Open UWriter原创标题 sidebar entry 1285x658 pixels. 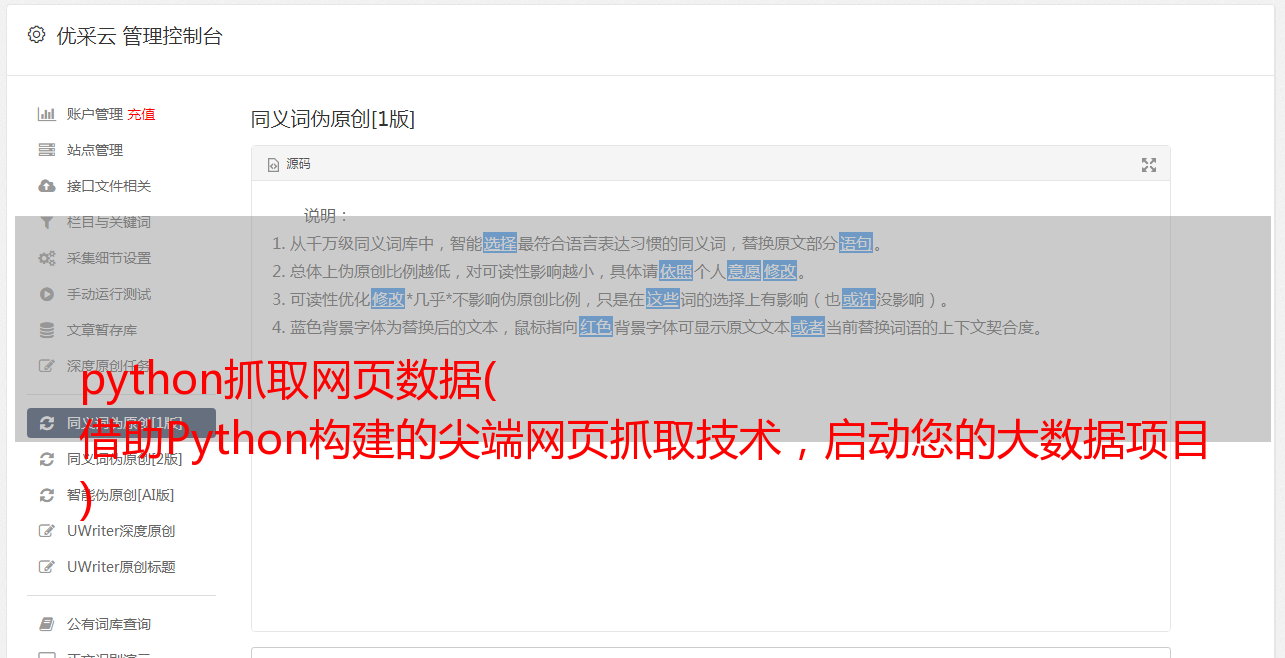tap(121, 567)
